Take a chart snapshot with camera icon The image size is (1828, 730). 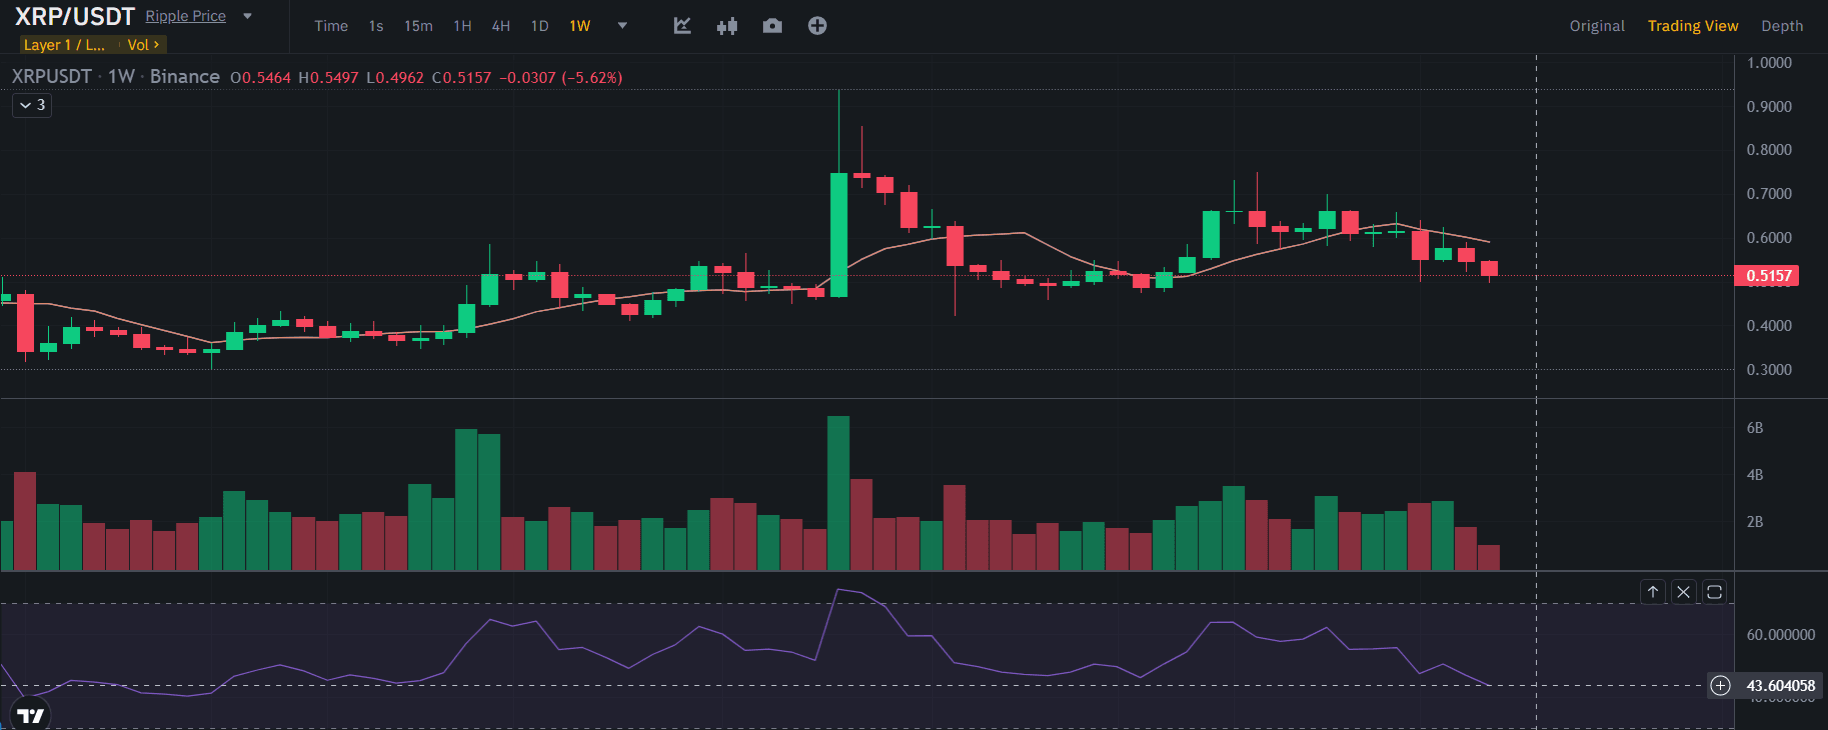(x=772, y=26)
